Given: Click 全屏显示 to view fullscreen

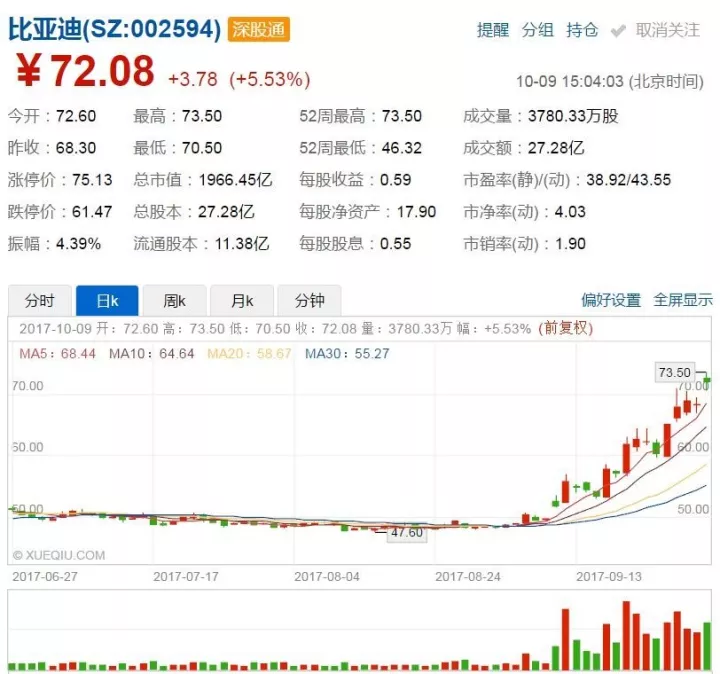Looking at the screenshot, I should 683,300.
